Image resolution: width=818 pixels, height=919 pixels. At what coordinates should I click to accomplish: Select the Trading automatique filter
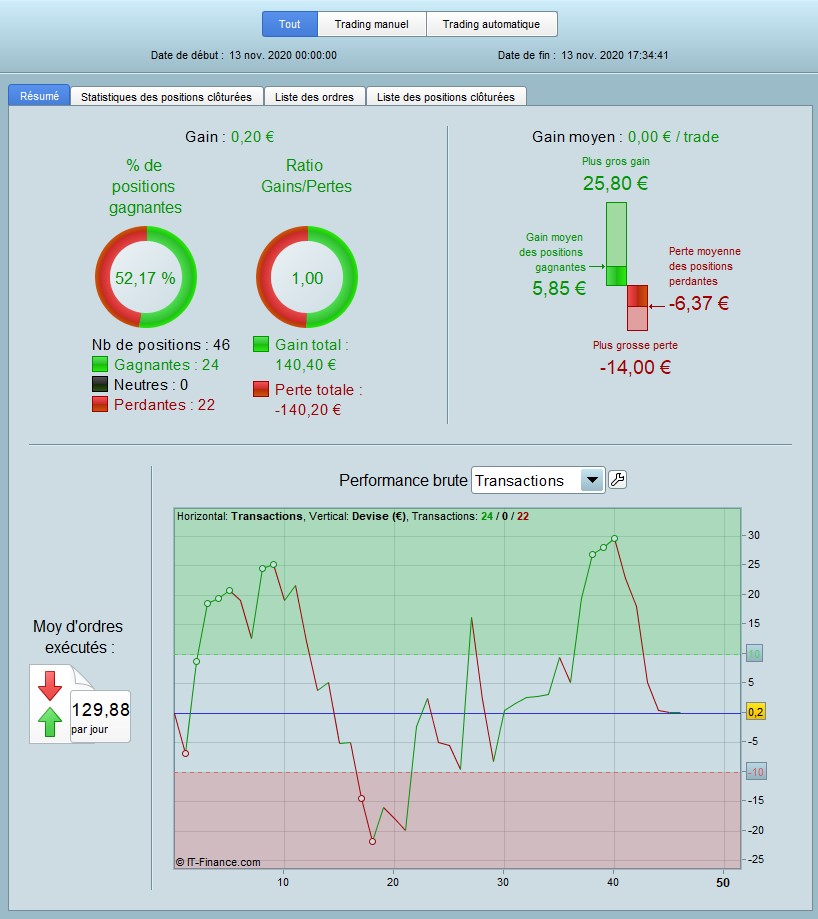pos(491,24)
